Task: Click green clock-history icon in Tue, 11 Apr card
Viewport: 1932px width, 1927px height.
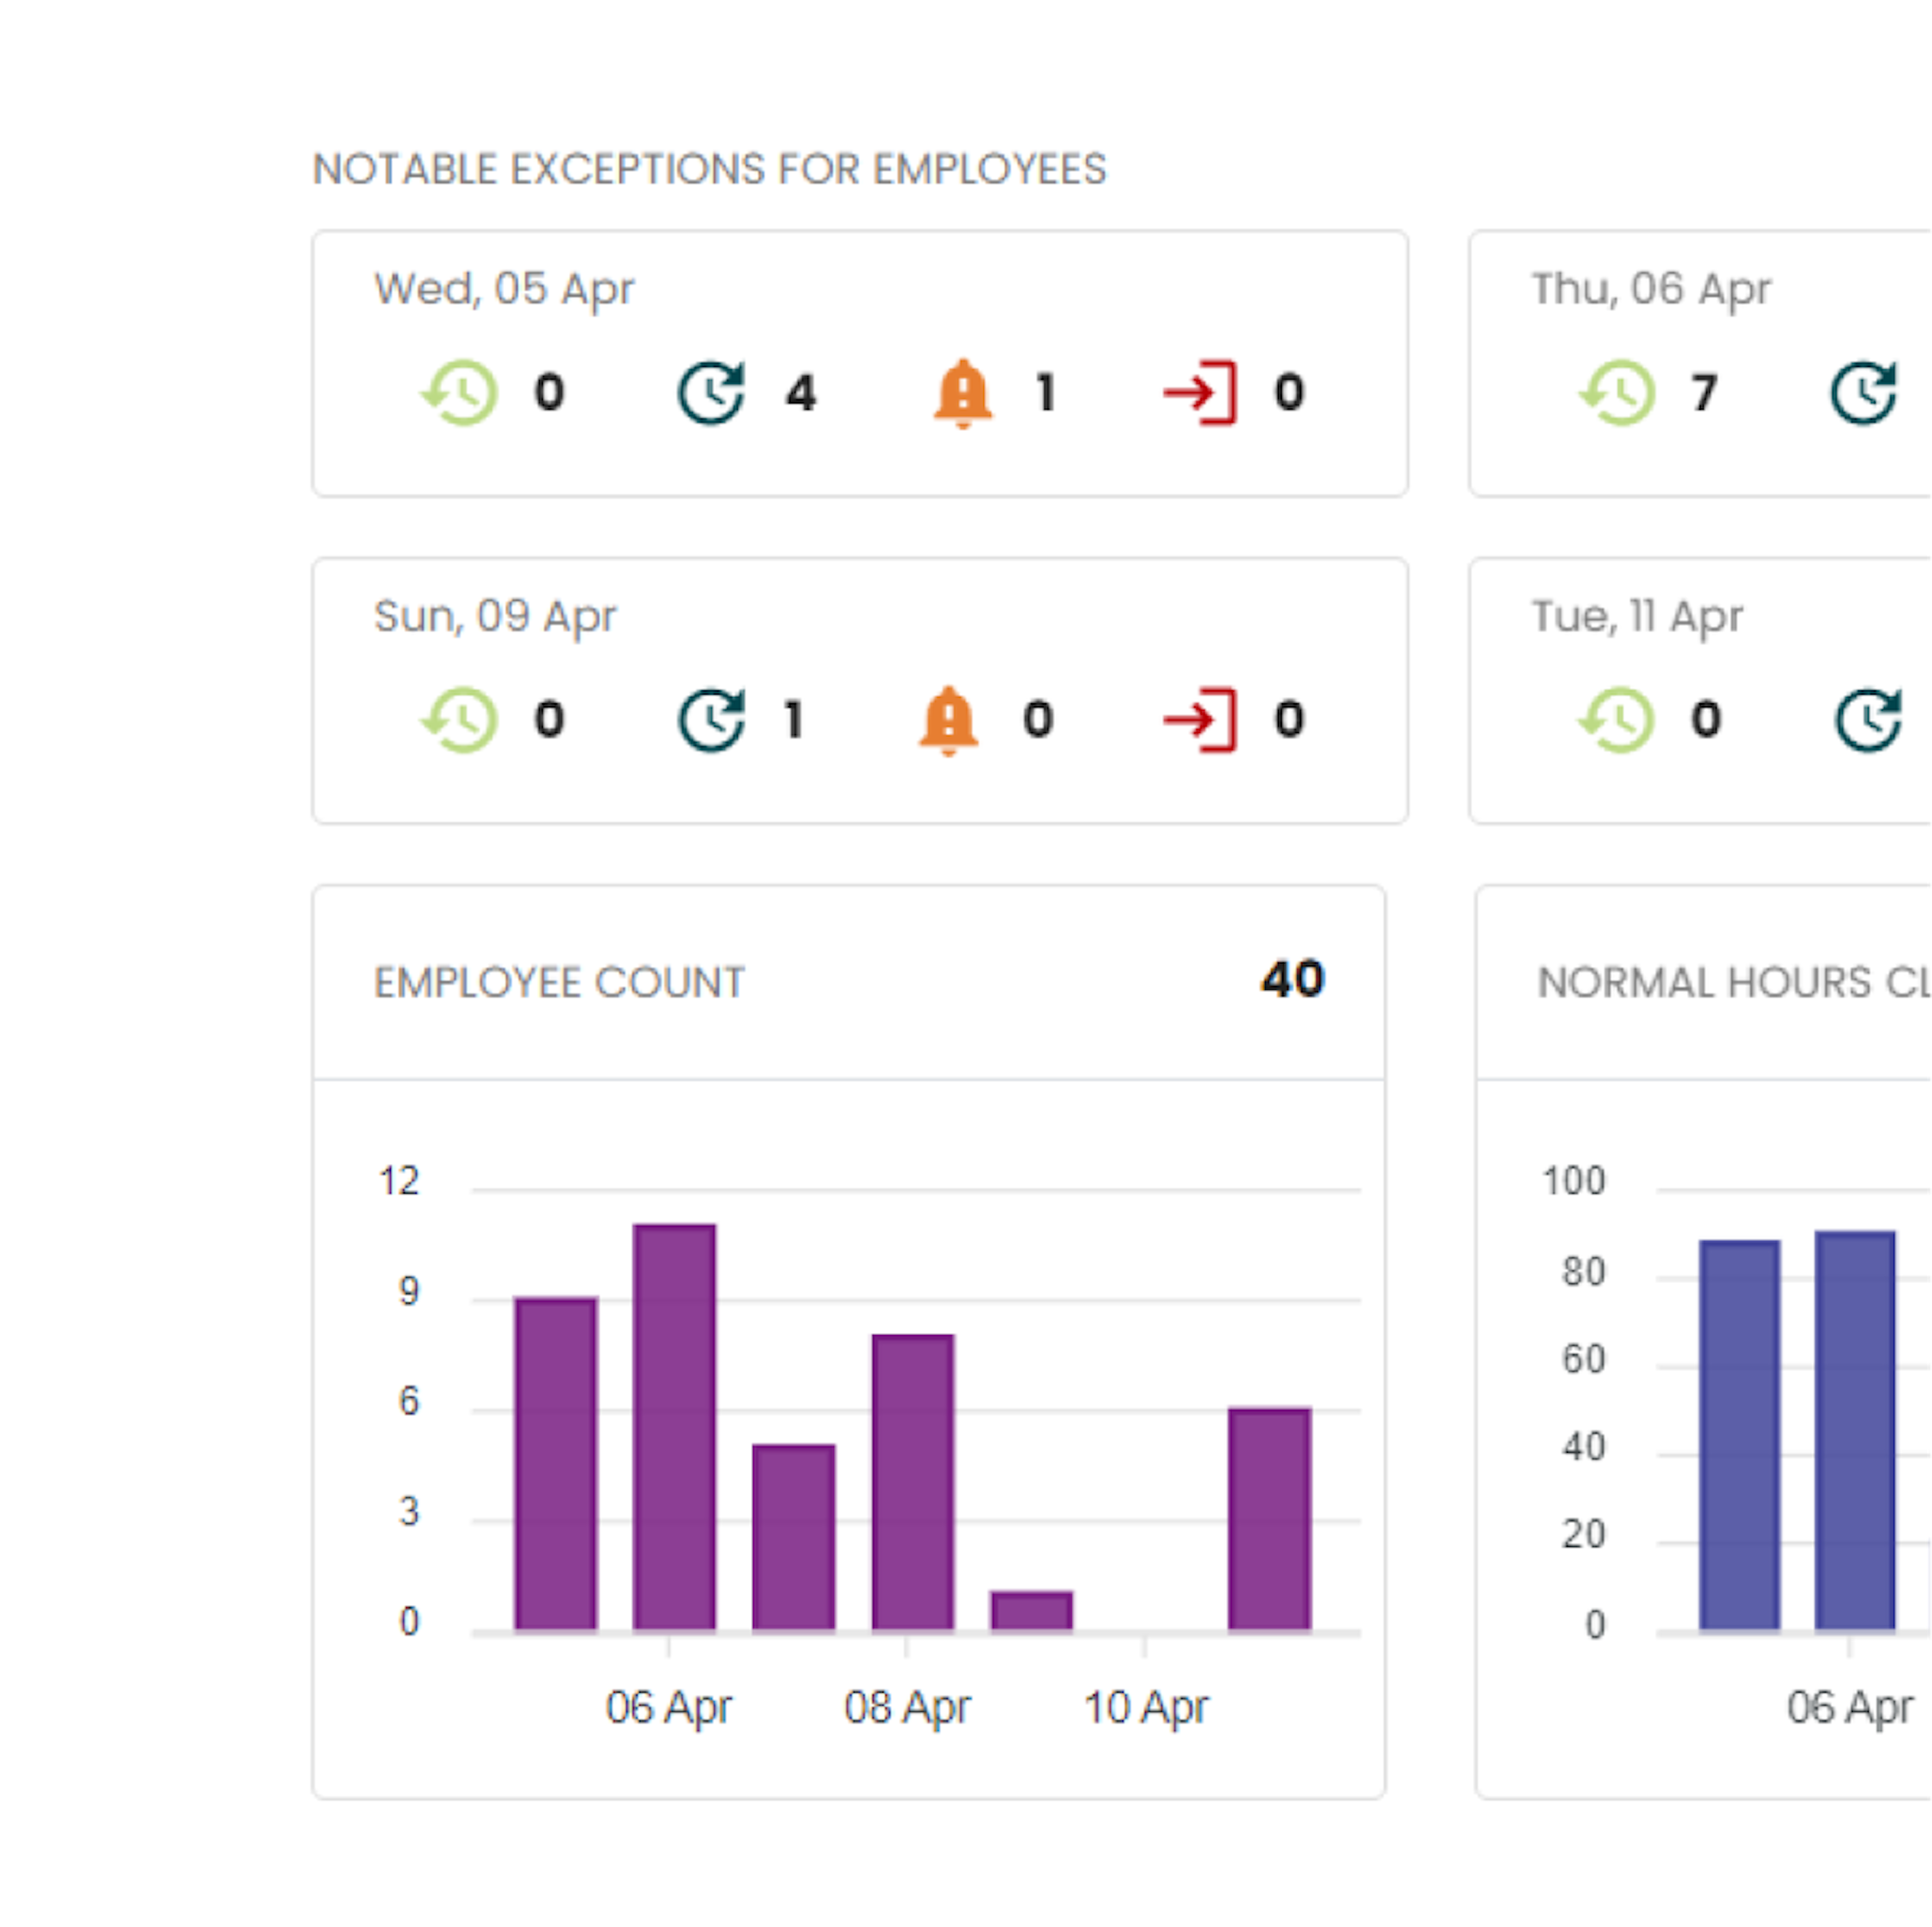Action: coord(1617,719)
